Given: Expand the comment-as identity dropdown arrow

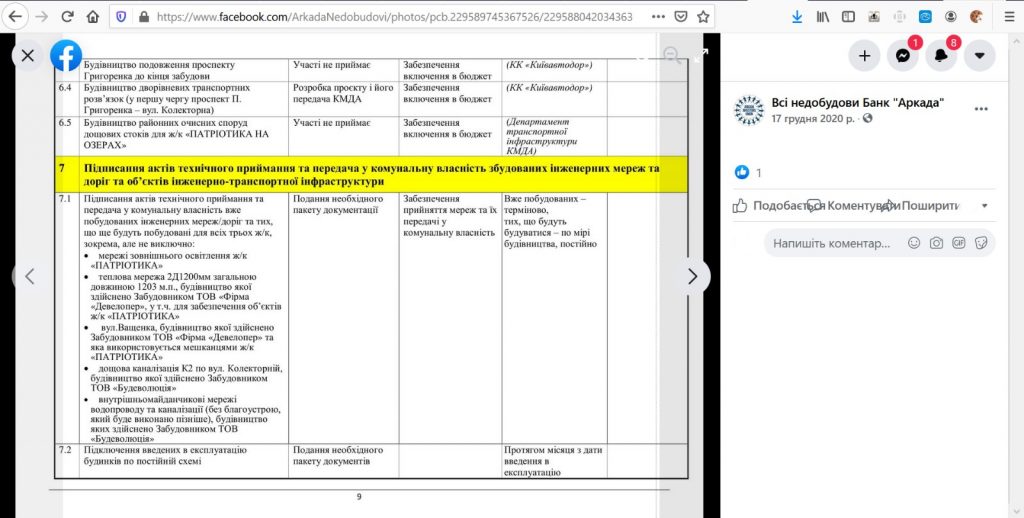Looking at the screenshot, I should [985, 206].
